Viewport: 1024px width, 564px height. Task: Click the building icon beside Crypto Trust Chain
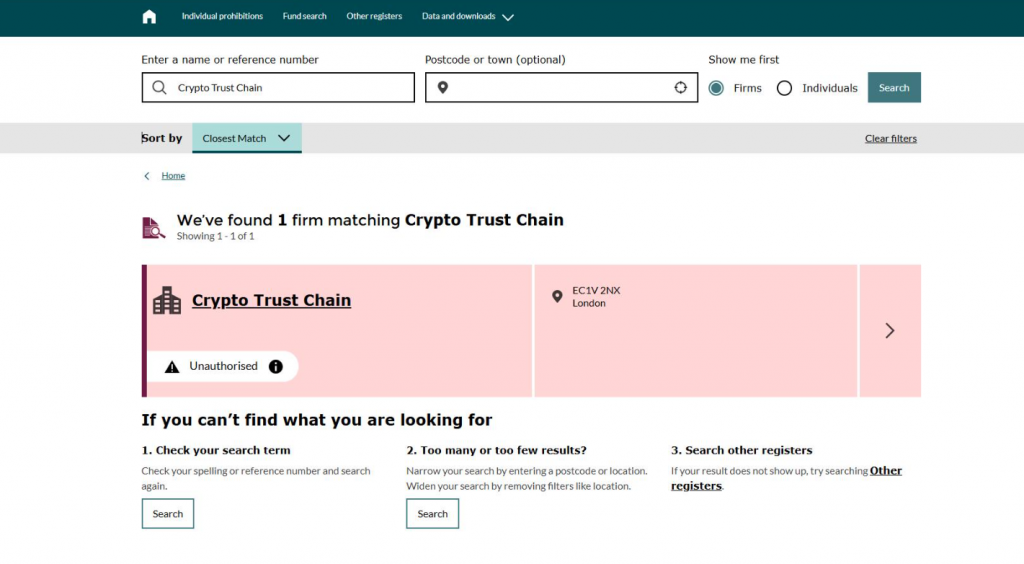[167, 300]
